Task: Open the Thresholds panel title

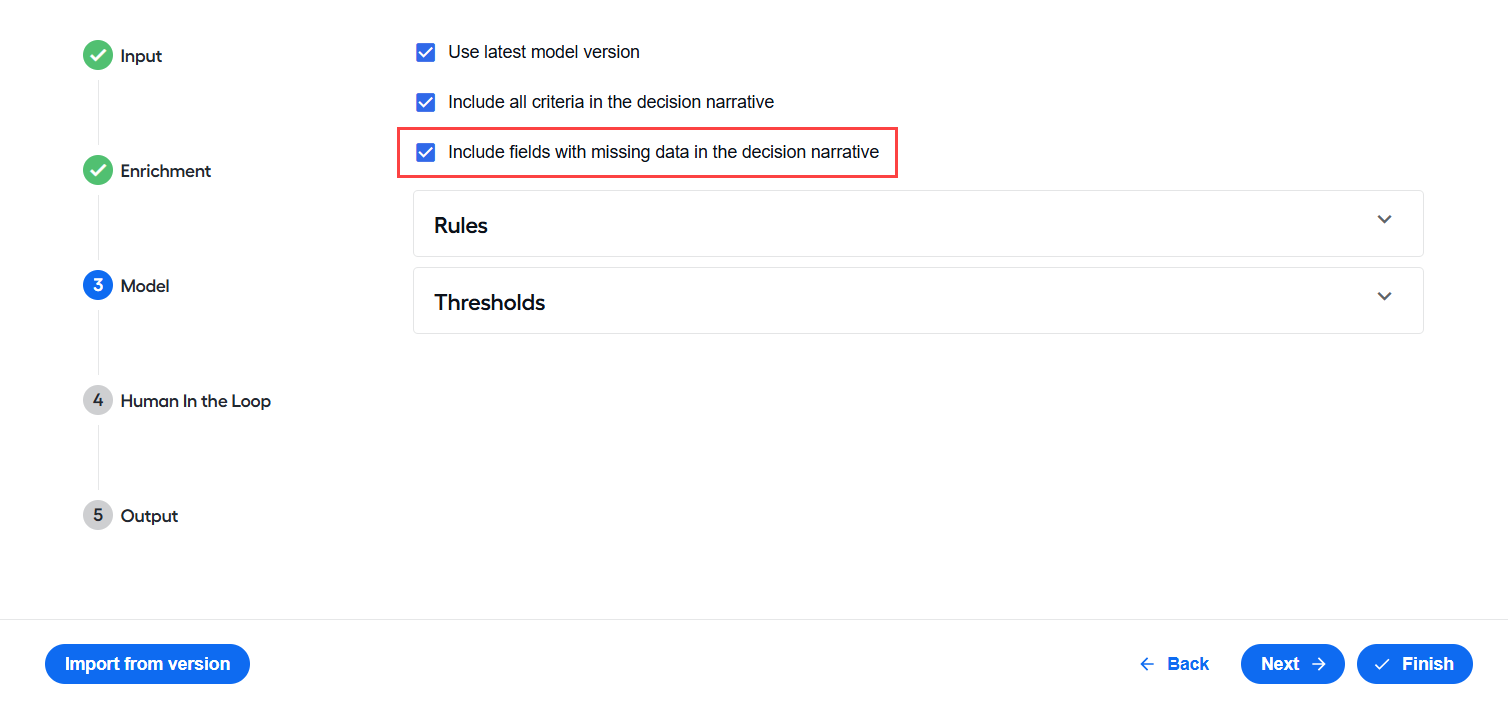Action: click(x=489, y=302)
